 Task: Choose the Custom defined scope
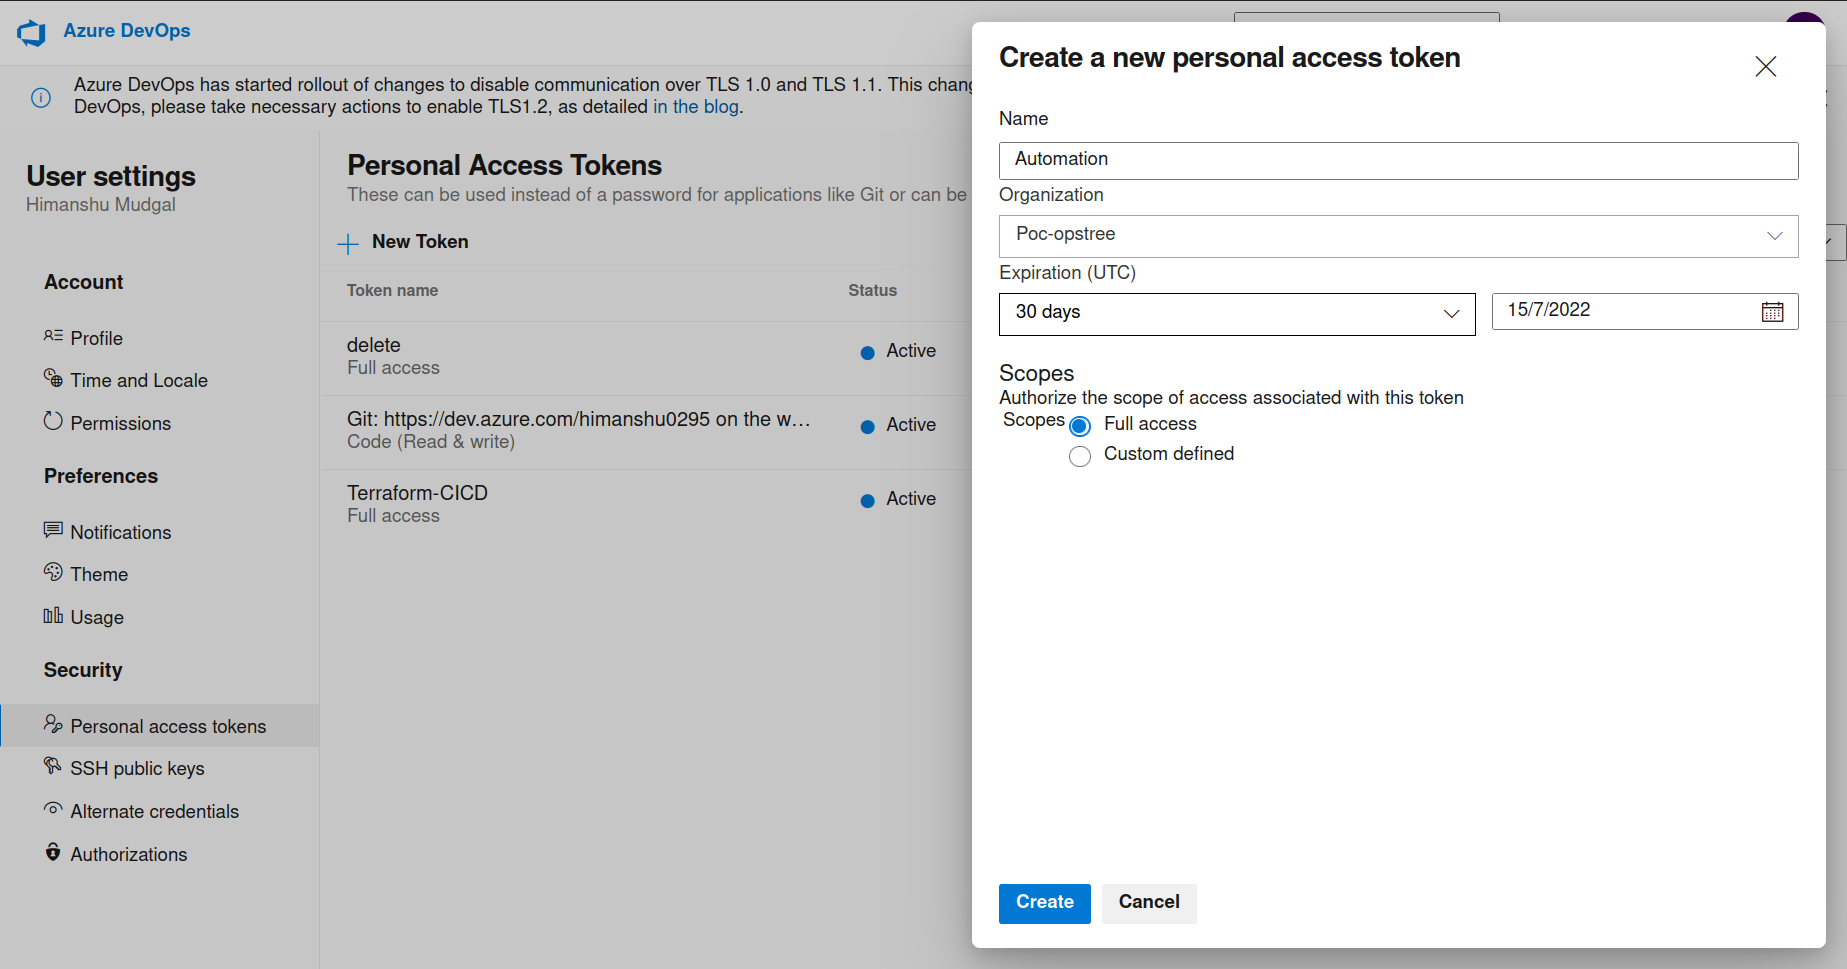click(x=1080, y=456)
